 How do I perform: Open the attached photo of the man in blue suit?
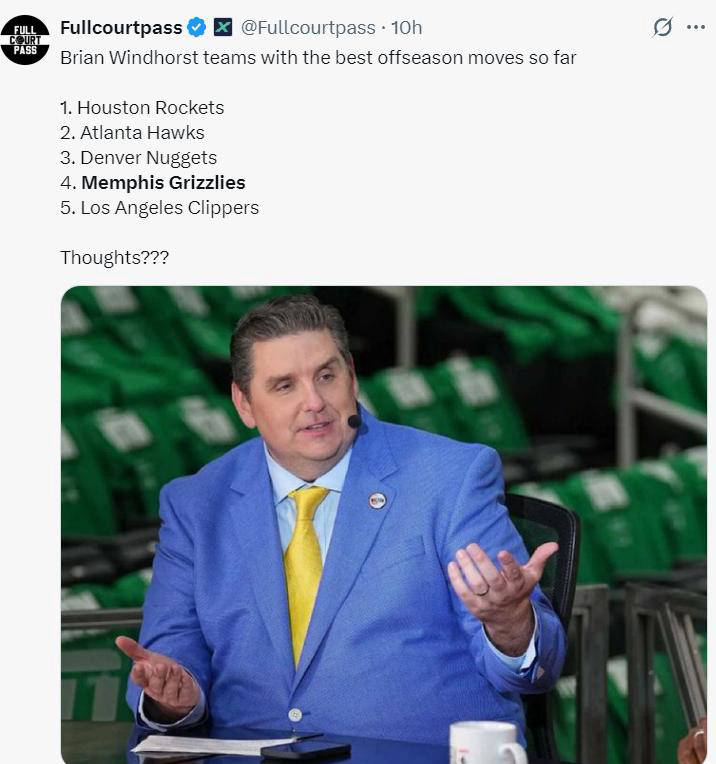click(x=384, y=525)
